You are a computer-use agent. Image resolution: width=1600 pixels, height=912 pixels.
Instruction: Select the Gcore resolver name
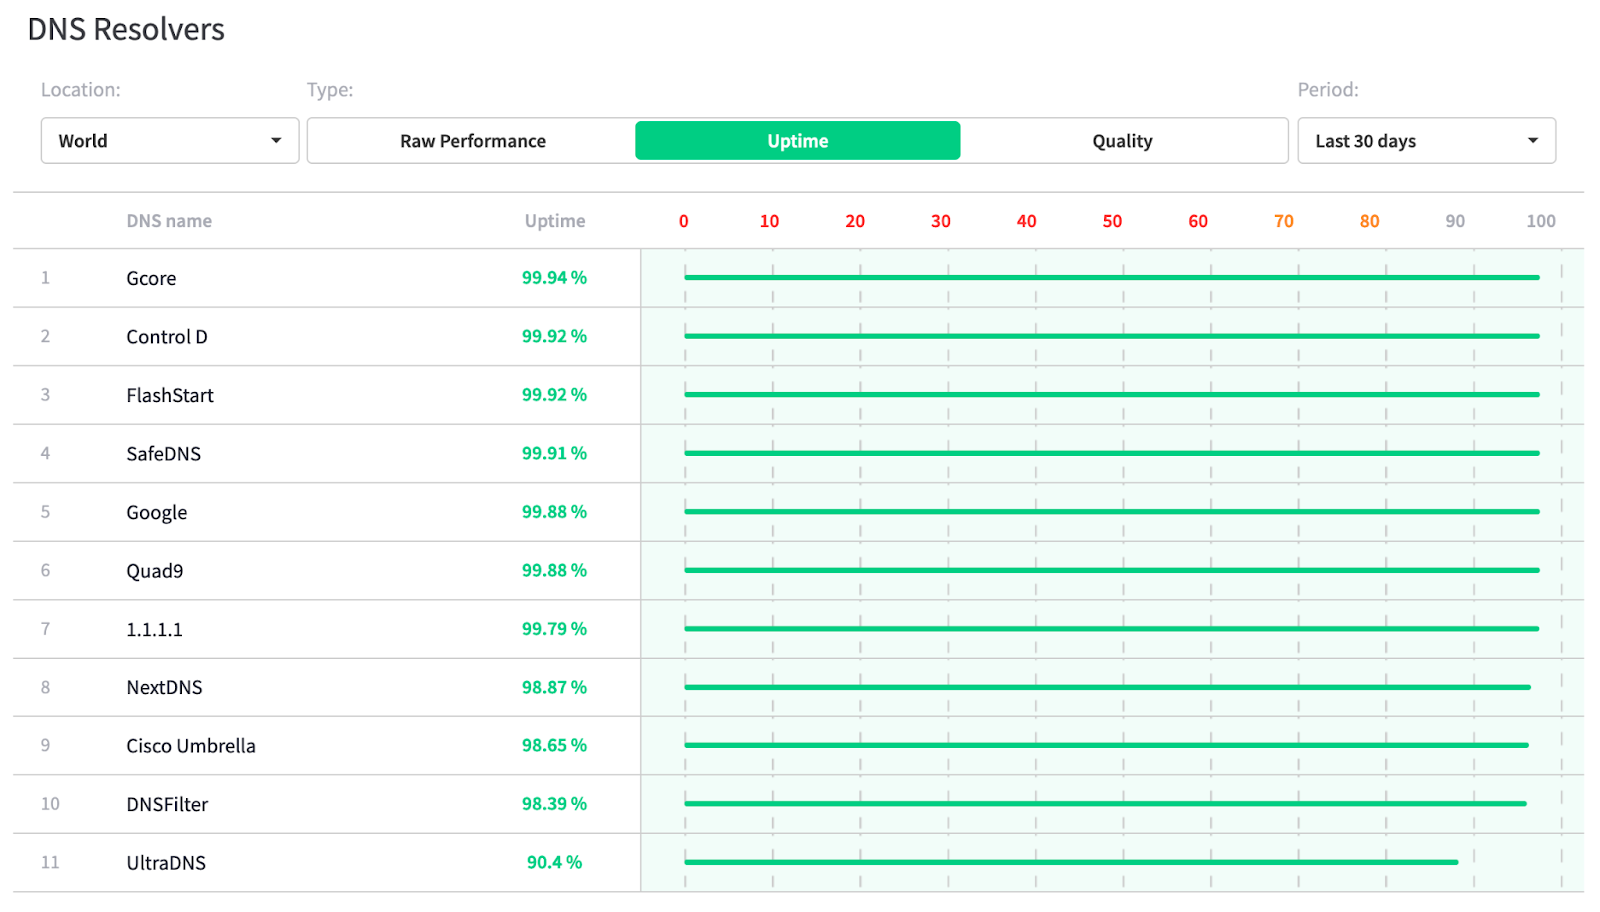pos(151,278)
